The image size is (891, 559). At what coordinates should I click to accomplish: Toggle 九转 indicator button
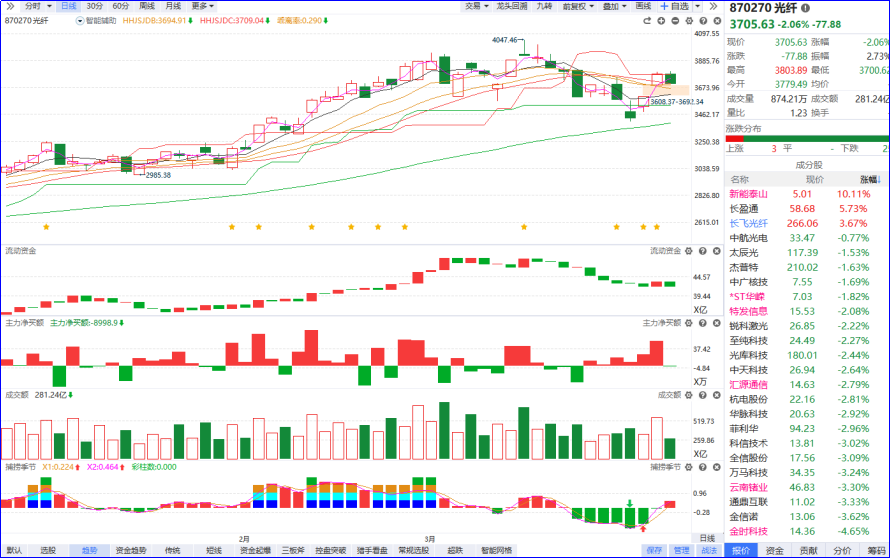[544, 6]
